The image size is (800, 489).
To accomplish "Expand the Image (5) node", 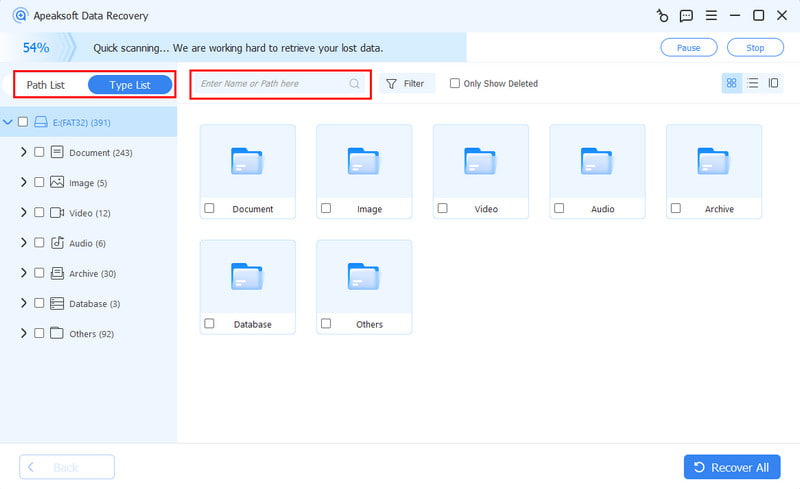I will [23, 182].
